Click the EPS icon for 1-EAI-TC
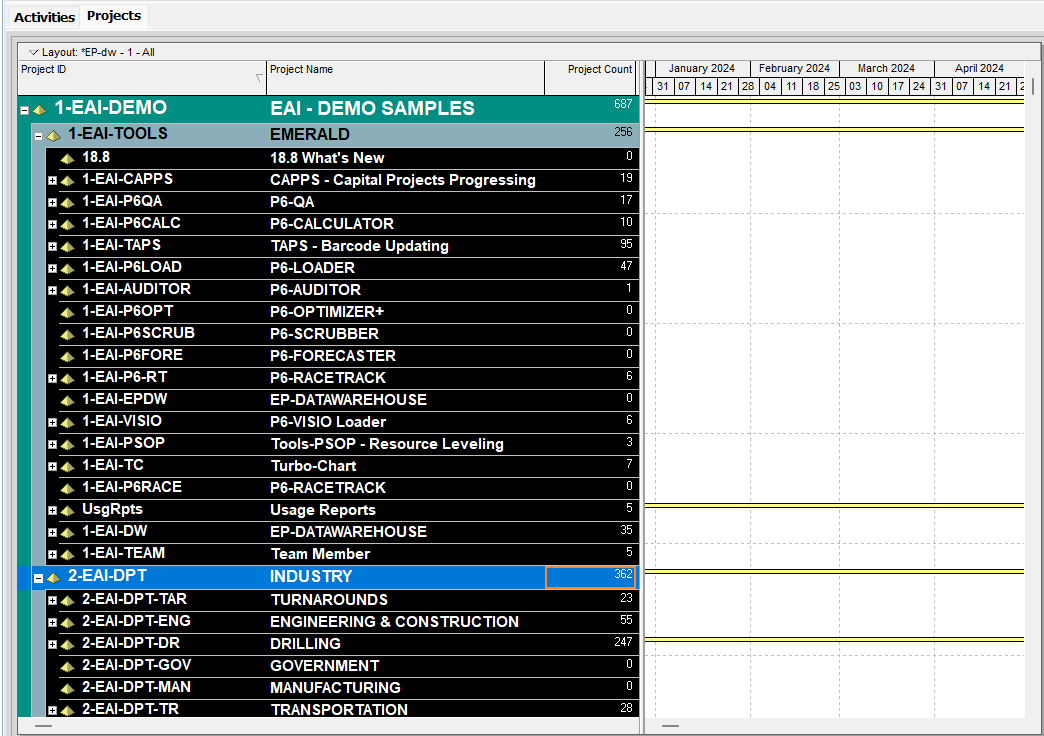The height and width of the screenshot is (736, 1044). [x=67, y=466]
